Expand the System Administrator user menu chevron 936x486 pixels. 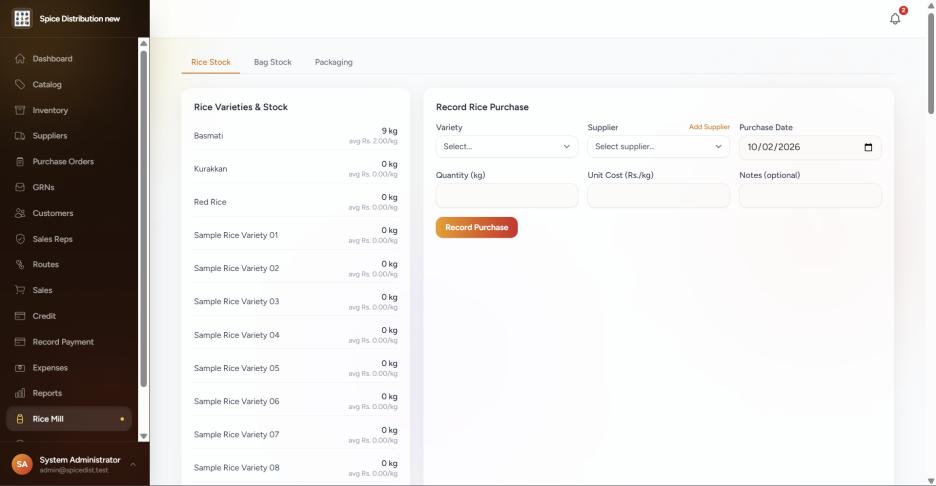coord(133,464)
